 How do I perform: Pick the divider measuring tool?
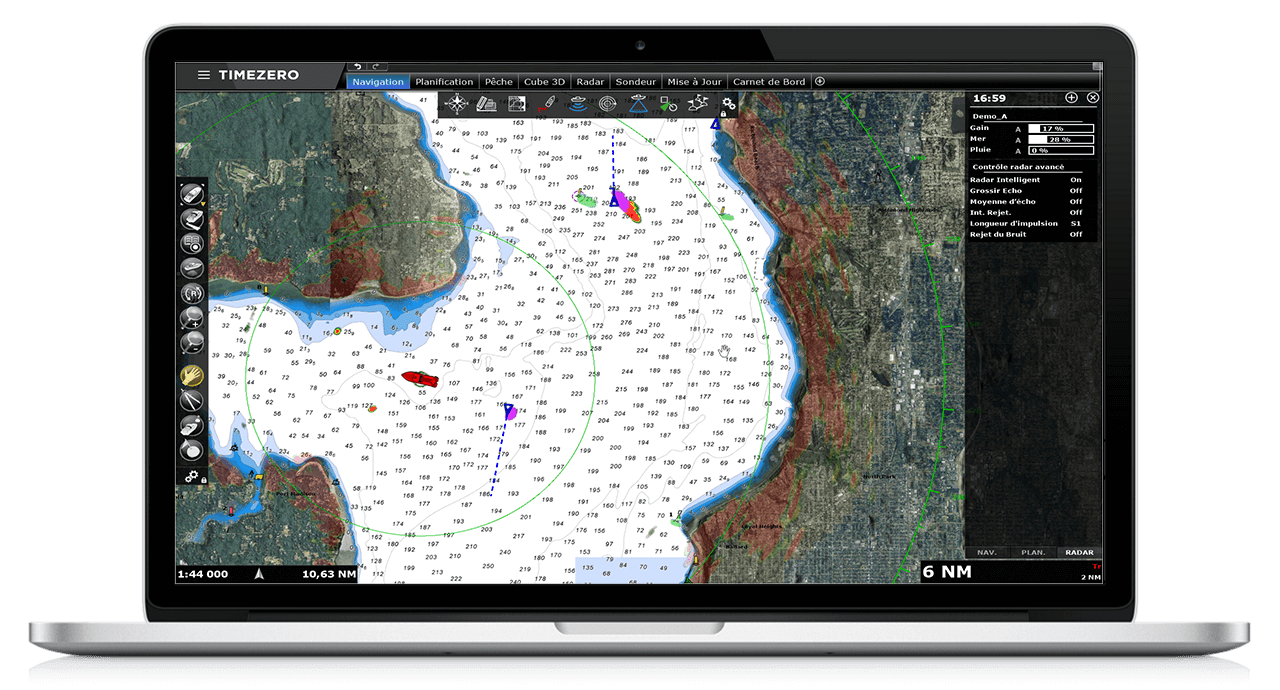[x=192, y=401]
